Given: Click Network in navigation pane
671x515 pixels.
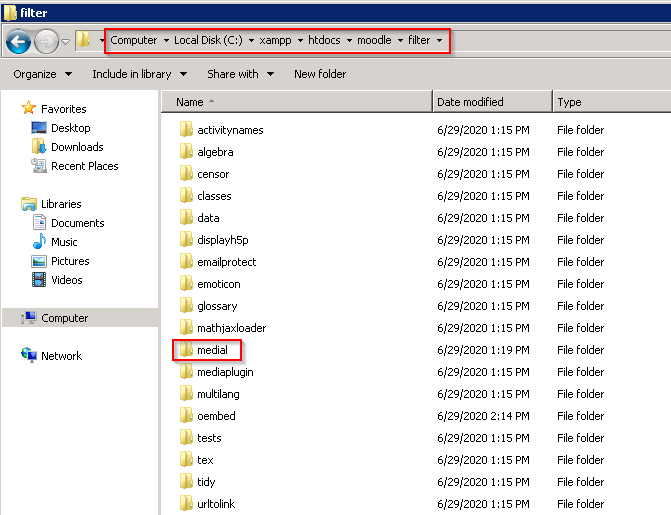Looking at the screenshot, I should (61, 356).
